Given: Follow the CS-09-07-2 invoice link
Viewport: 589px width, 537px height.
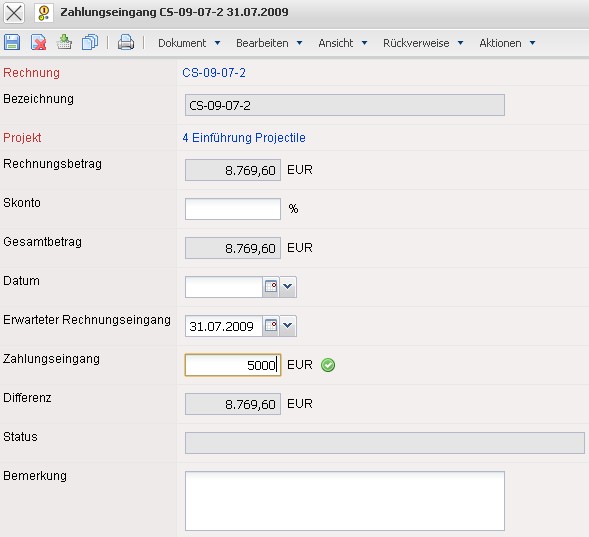Looking at the screenshot, I should (214, 72).
